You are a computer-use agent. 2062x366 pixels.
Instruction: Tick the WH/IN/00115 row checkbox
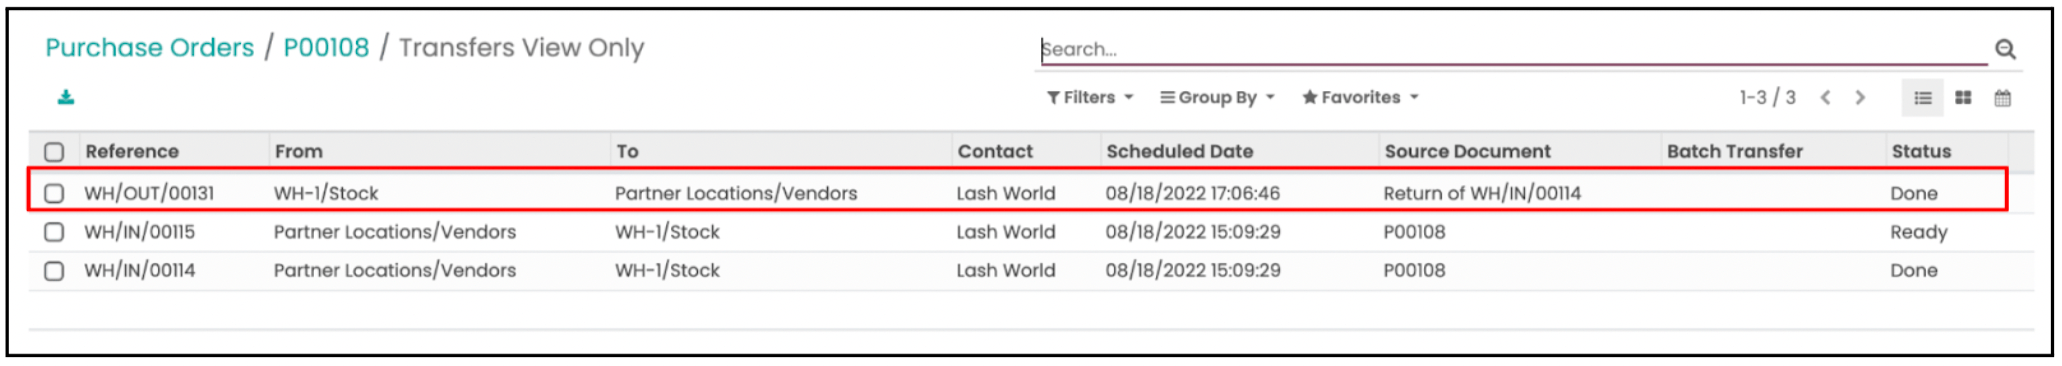point(54,232)
